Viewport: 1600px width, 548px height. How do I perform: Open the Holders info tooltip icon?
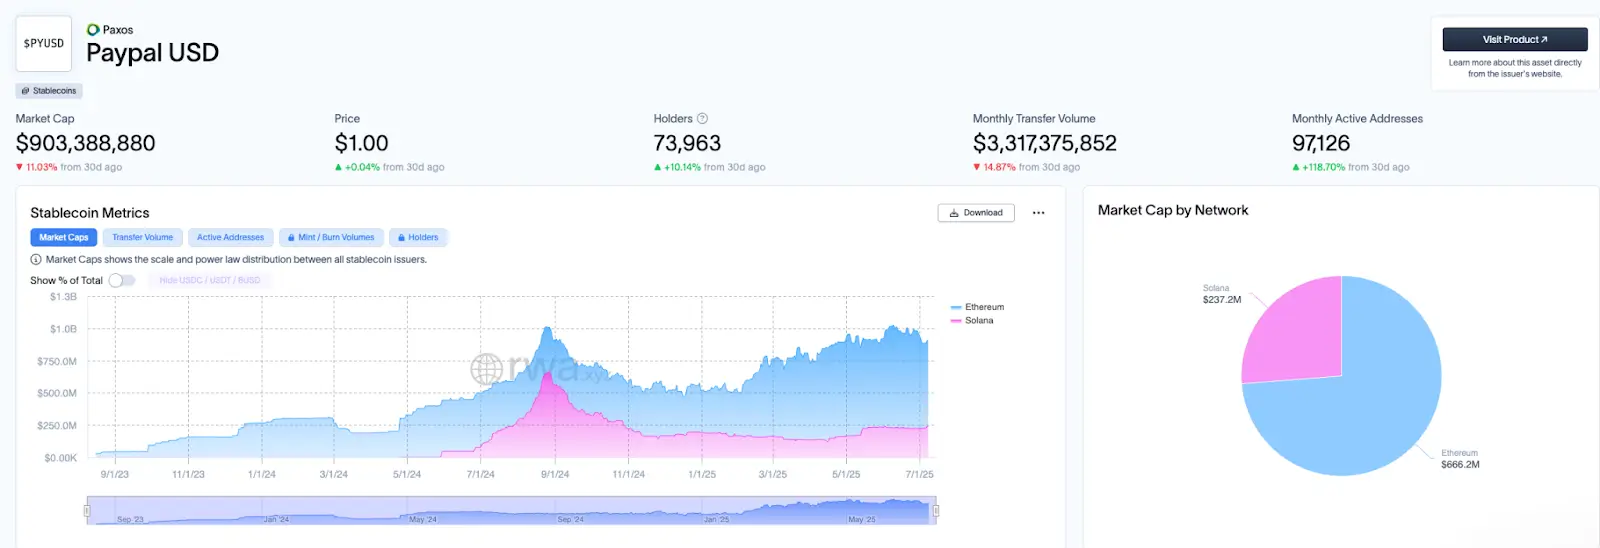(702, 118)
